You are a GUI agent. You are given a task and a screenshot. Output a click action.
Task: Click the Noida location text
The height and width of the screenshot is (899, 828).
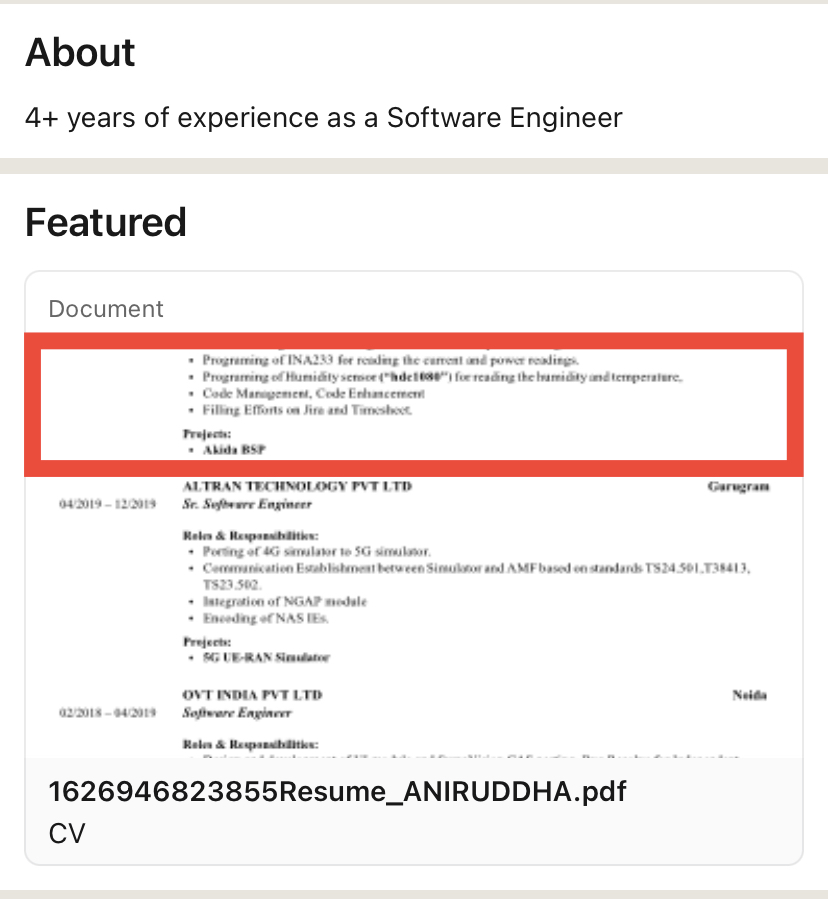[x=748, y=694]
